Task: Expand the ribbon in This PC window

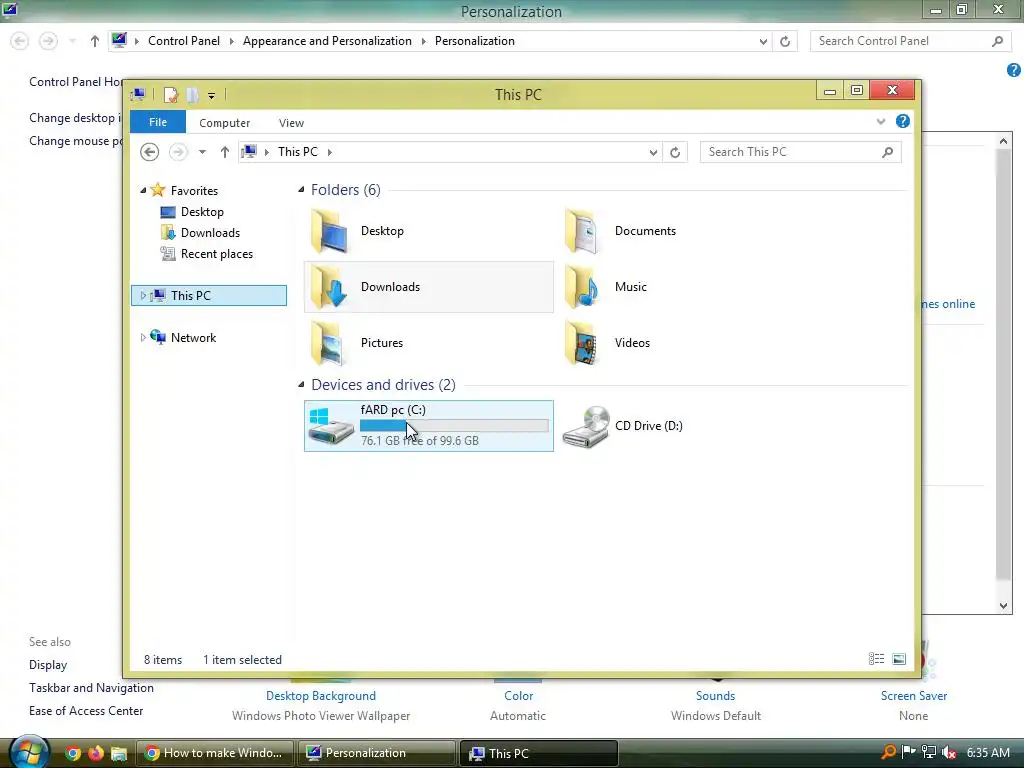Action: (x=881, y=121)
